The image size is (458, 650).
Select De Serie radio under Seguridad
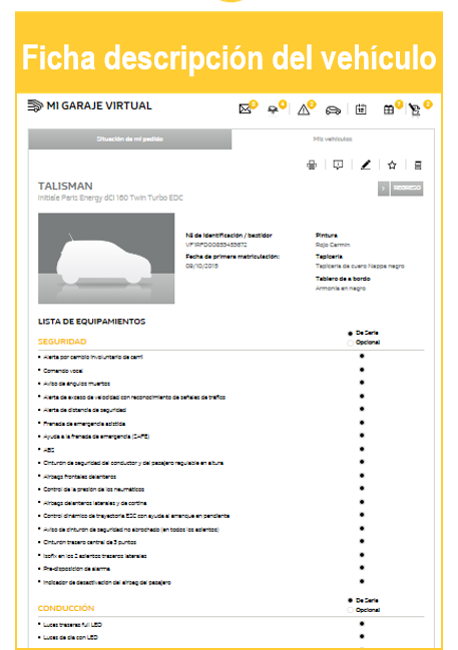click(x=350, y=333)
